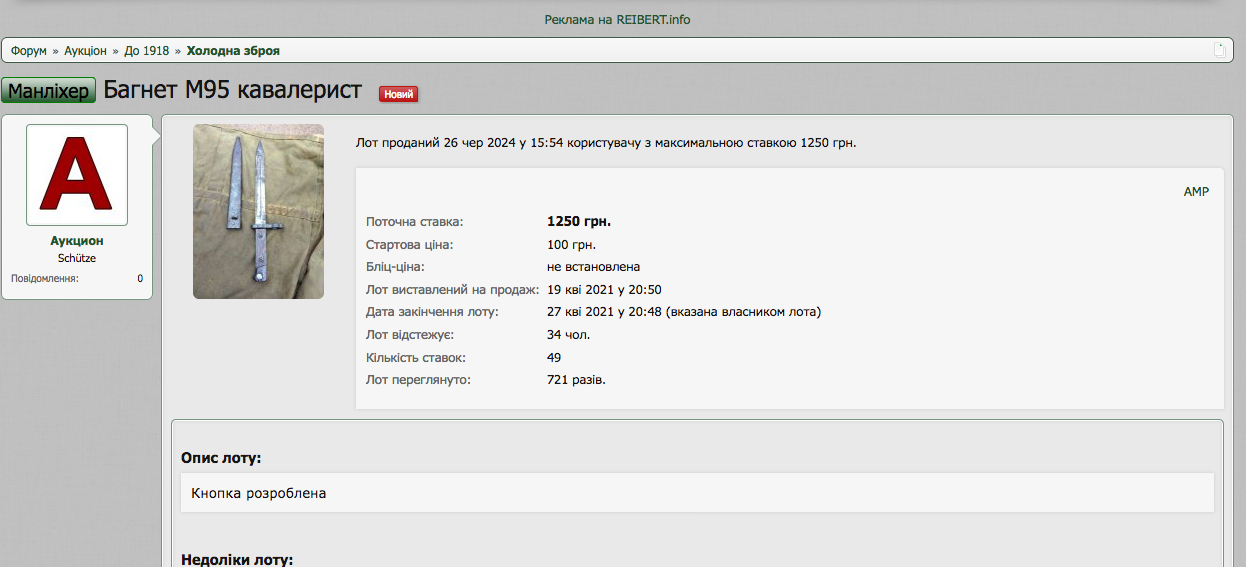Open the bayonet photo thumbnail
Screen dimensions: 1246x567
click(258, 211)
